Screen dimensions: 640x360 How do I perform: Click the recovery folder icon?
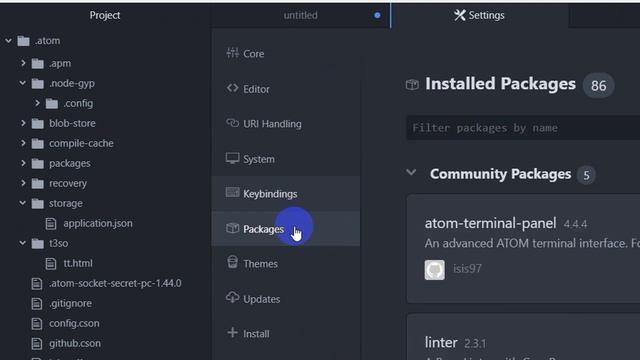coord(38,183)
